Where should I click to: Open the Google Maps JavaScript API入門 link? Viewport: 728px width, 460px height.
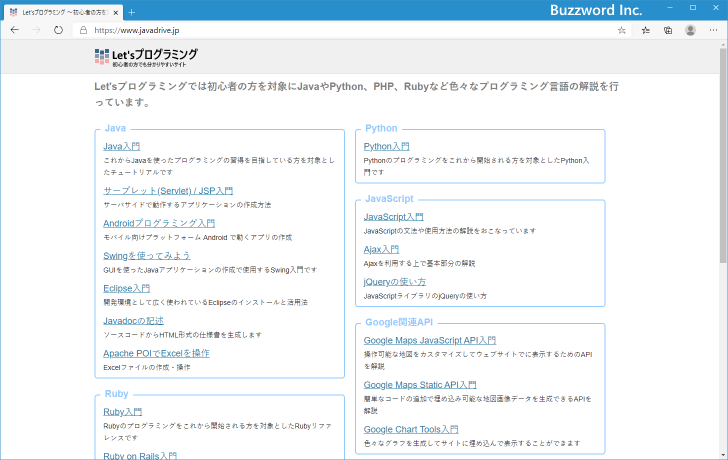tap(430, 340)
